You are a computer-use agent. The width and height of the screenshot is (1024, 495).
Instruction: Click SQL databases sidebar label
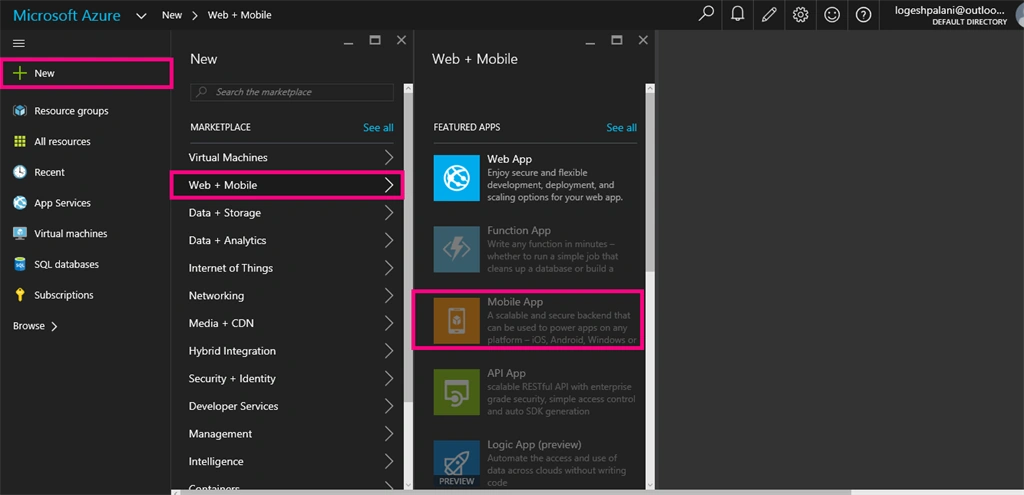coord(67,264)
